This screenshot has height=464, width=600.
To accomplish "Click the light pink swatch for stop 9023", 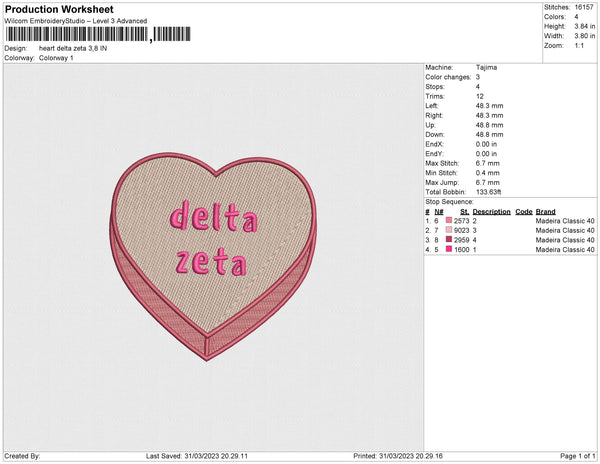I will click(449, 230).
